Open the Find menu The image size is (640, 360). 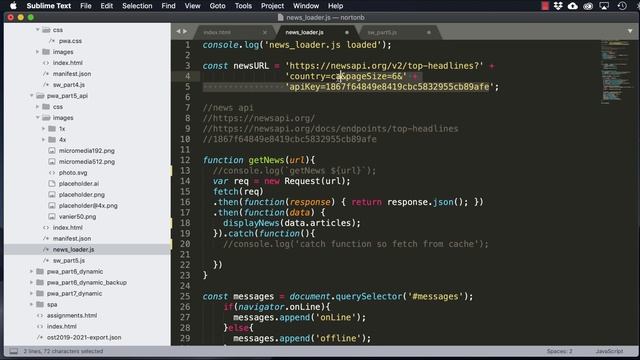(168, 6)
